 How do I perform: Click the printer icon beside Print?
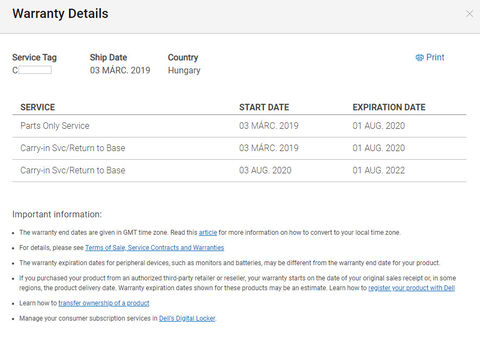point(419,58)
